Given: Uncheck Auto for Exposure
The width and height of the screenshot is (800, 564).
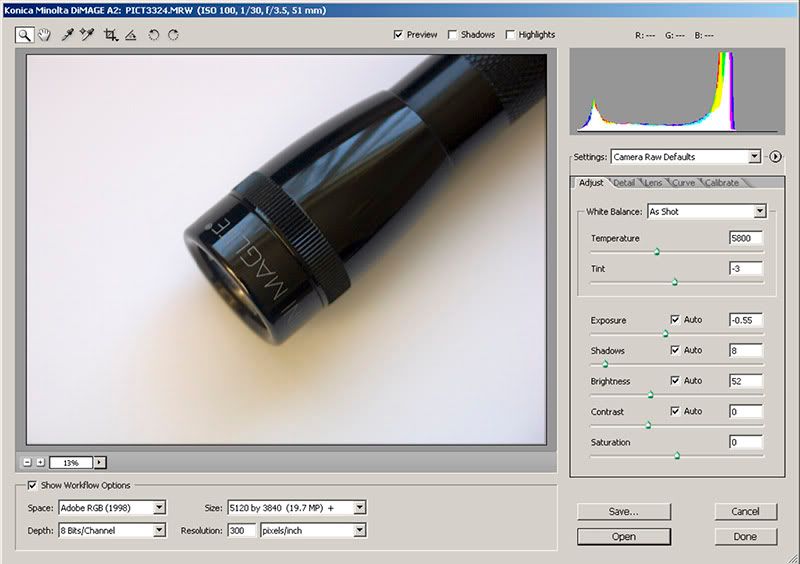Looking at the screenshot, I should [675, 320].
